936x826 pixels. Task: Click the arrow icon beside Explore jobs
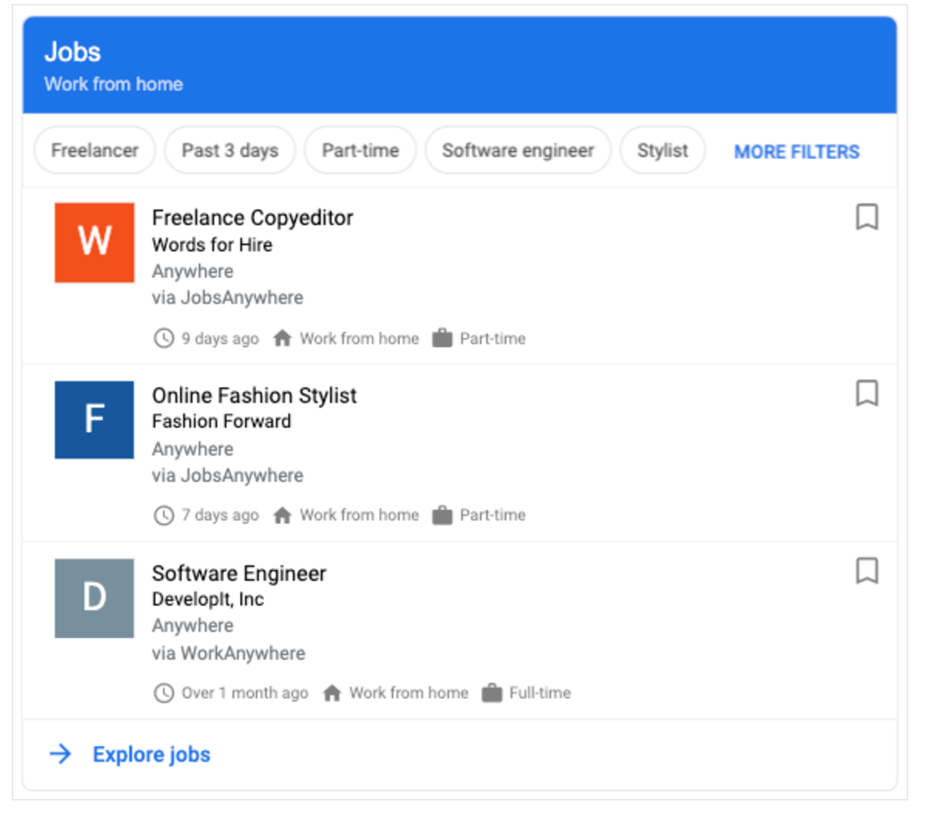pyautogui.click(x=61, y=754)
